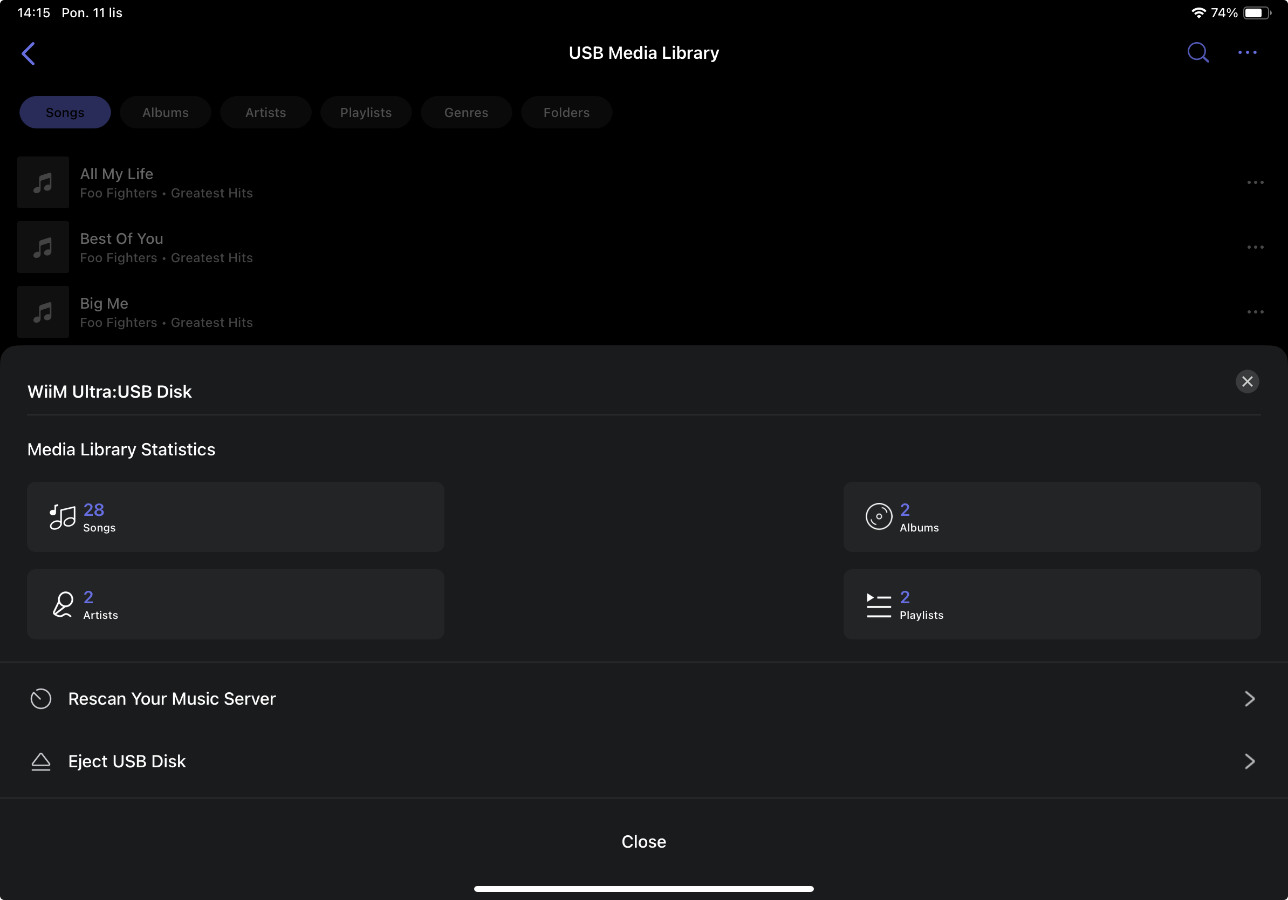The width and height of the screenshot is (1288, 900).
Task: Click the Albums disc icon
Action: click(x=879, y=517)
